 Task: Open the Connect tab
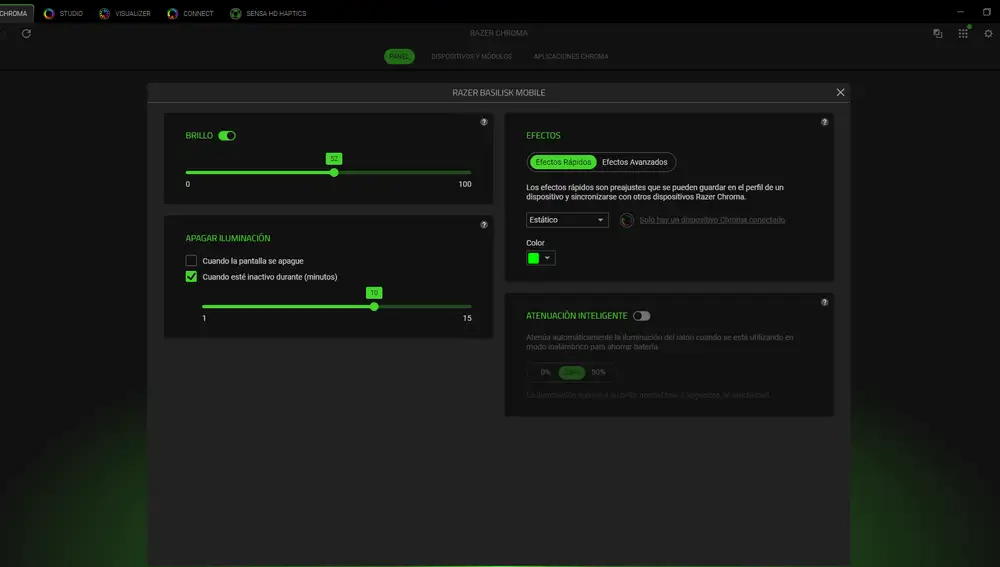(x=190, y=13)
